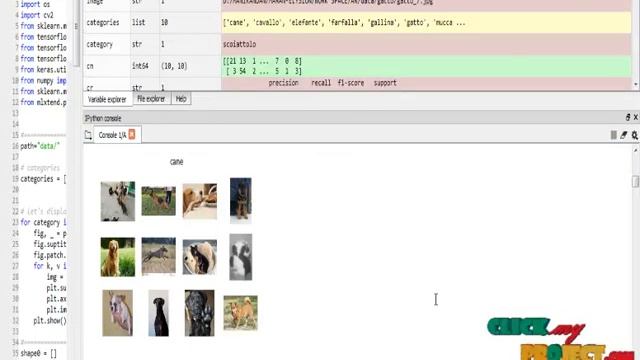Close the Console 1/A tab
This screenshot has height=360, width=640.
coord(132,134)
